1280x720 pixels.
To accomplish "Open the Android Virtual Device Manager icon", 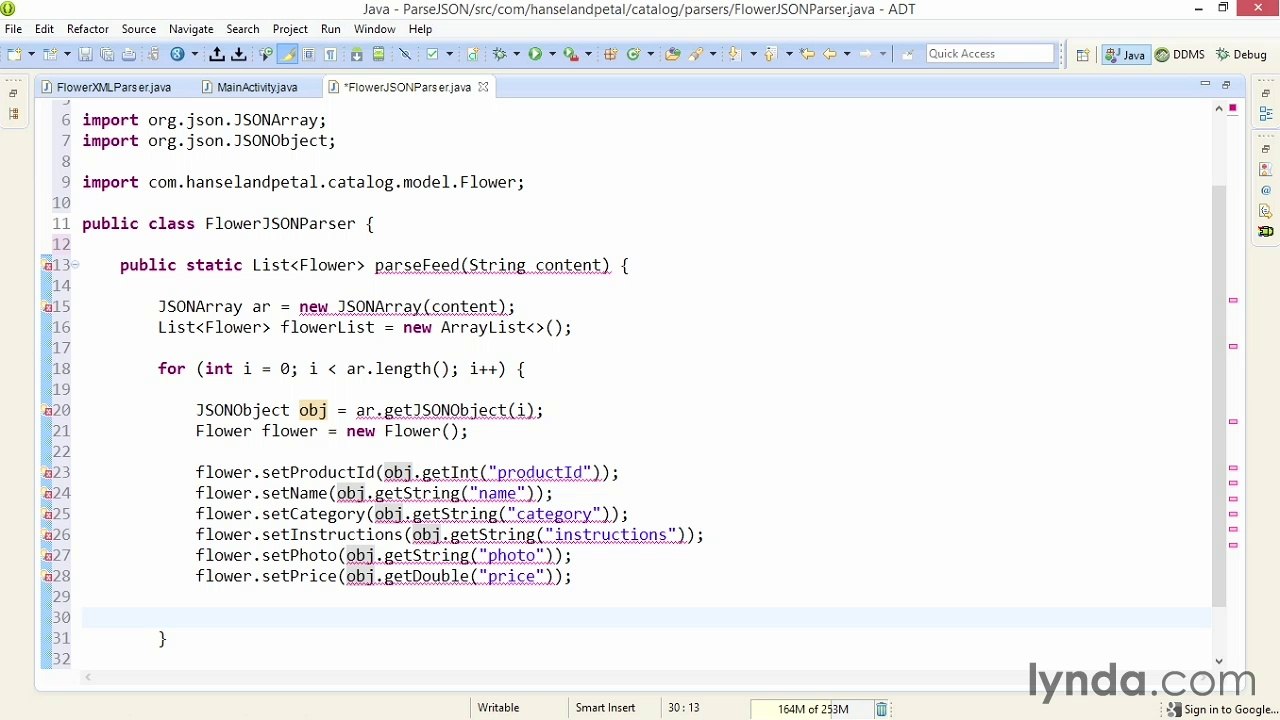I will (378, 54).
